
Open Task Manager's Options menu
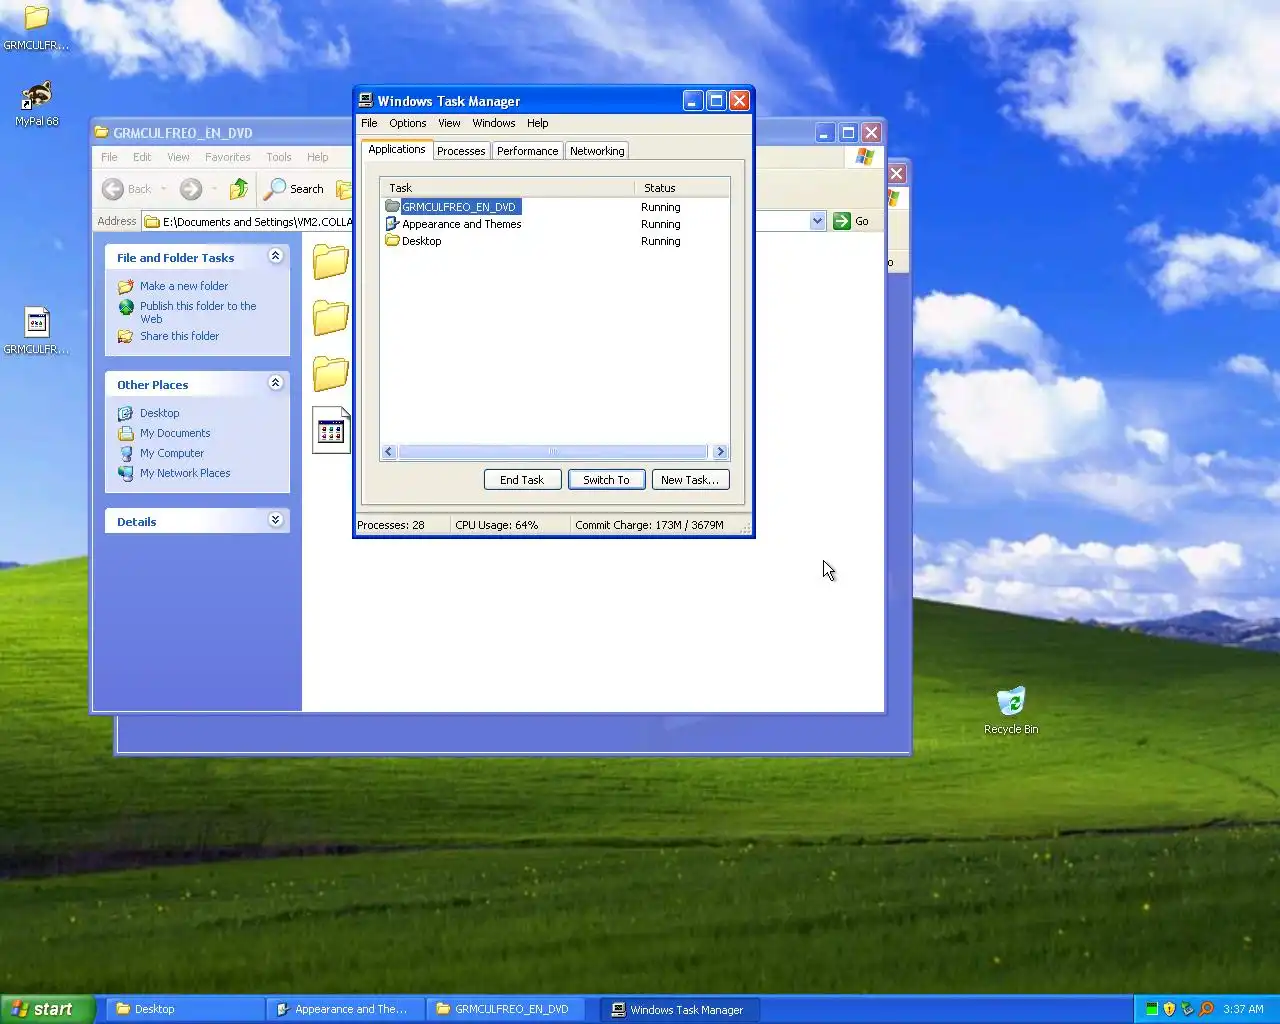(x=407, y=123)
